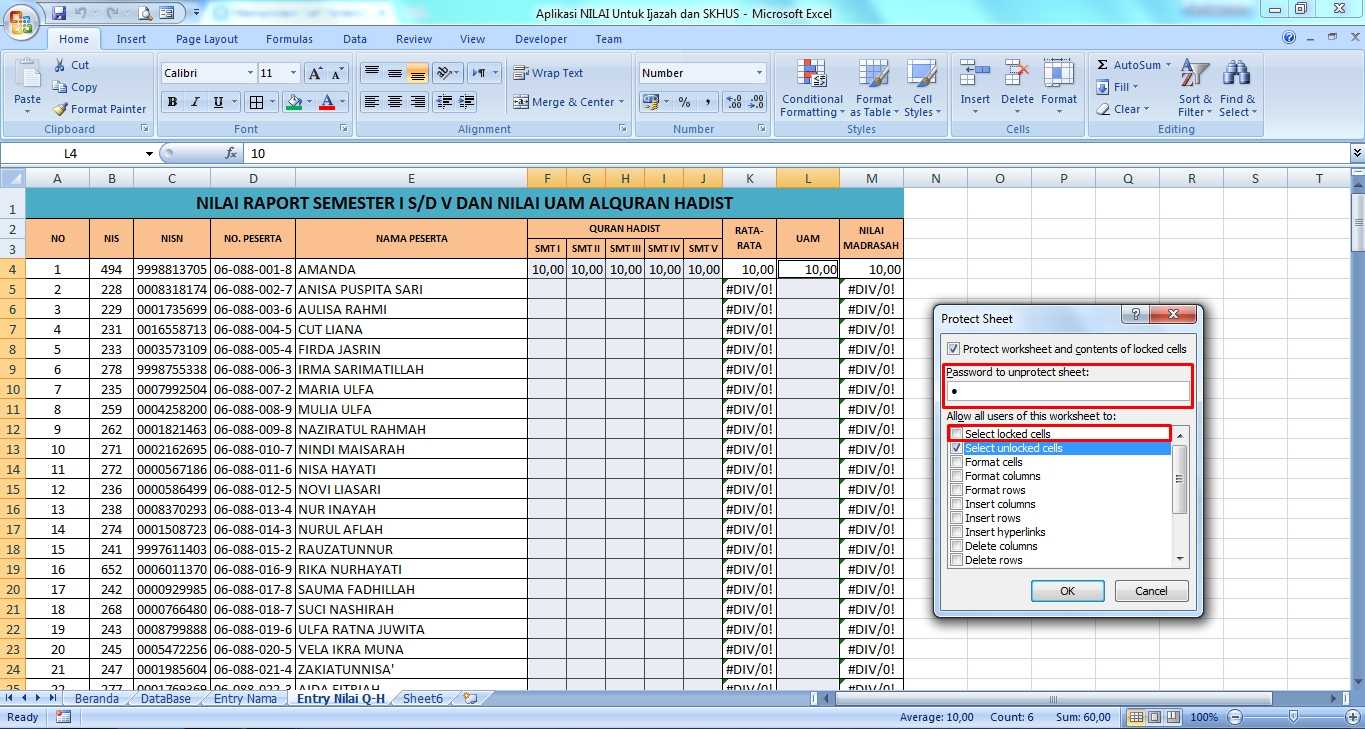Uncheck Select unlocked cells option
The width and height of the screenshot is (1365, 729).
957,448
